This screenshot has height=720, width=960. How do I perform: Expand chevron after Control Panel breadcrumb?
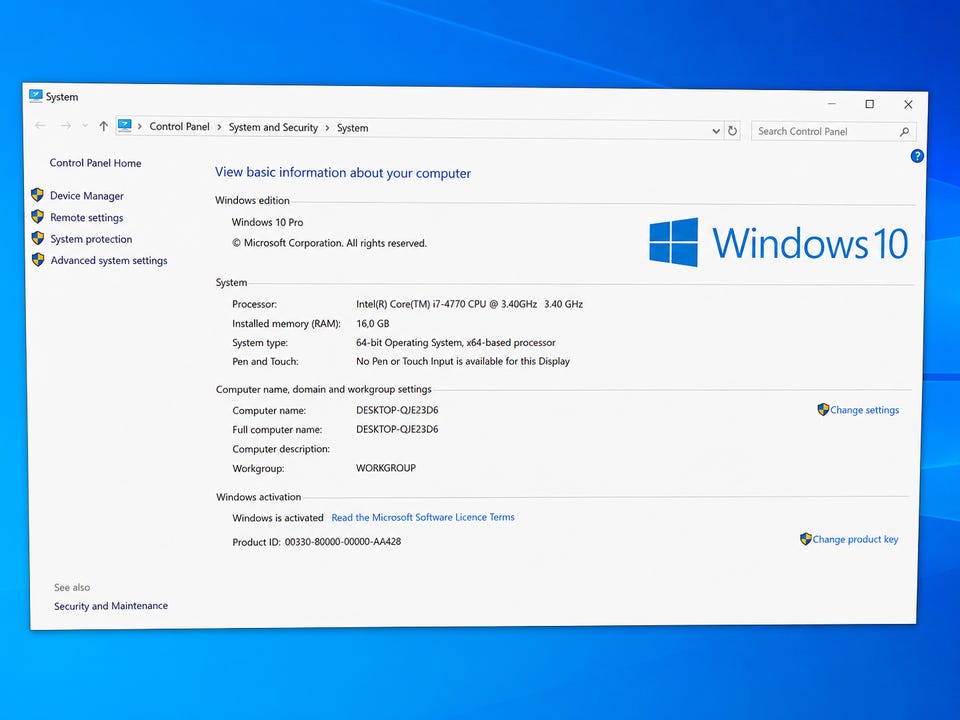click(x=219, y=127)
